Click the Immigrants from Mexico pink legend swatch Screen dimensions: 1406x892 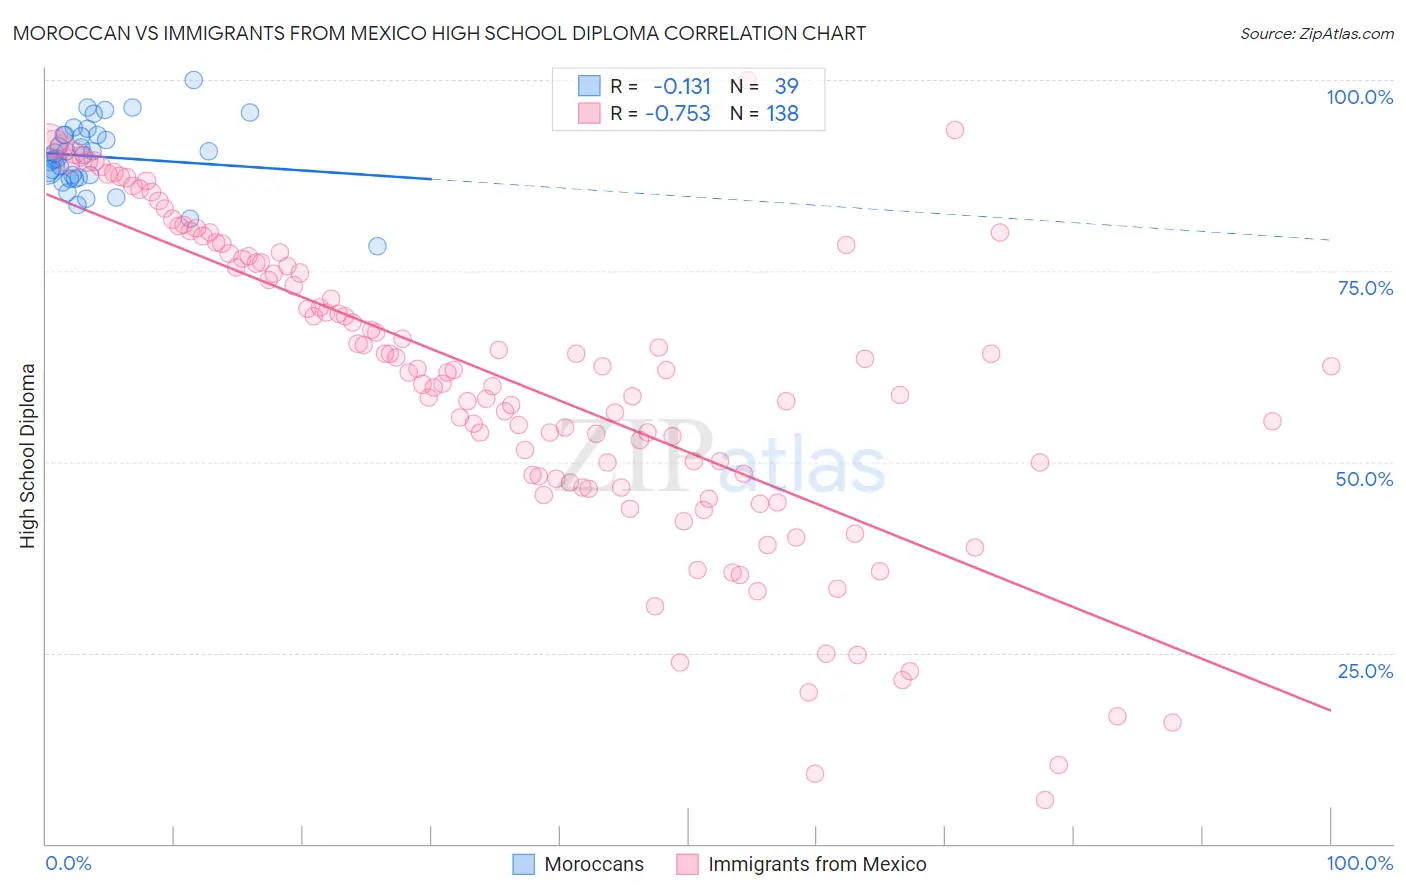(687, 864)
